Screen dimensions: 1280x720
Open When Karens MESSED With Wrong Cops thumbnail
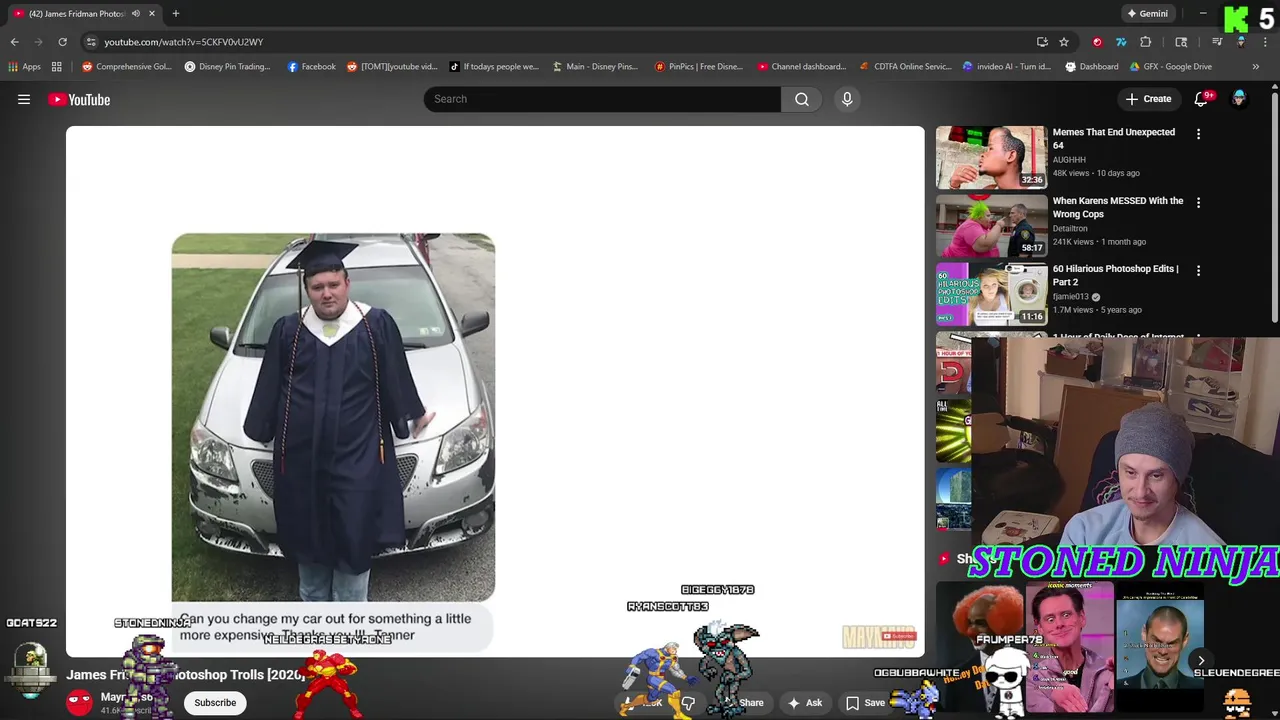(991, 226)
